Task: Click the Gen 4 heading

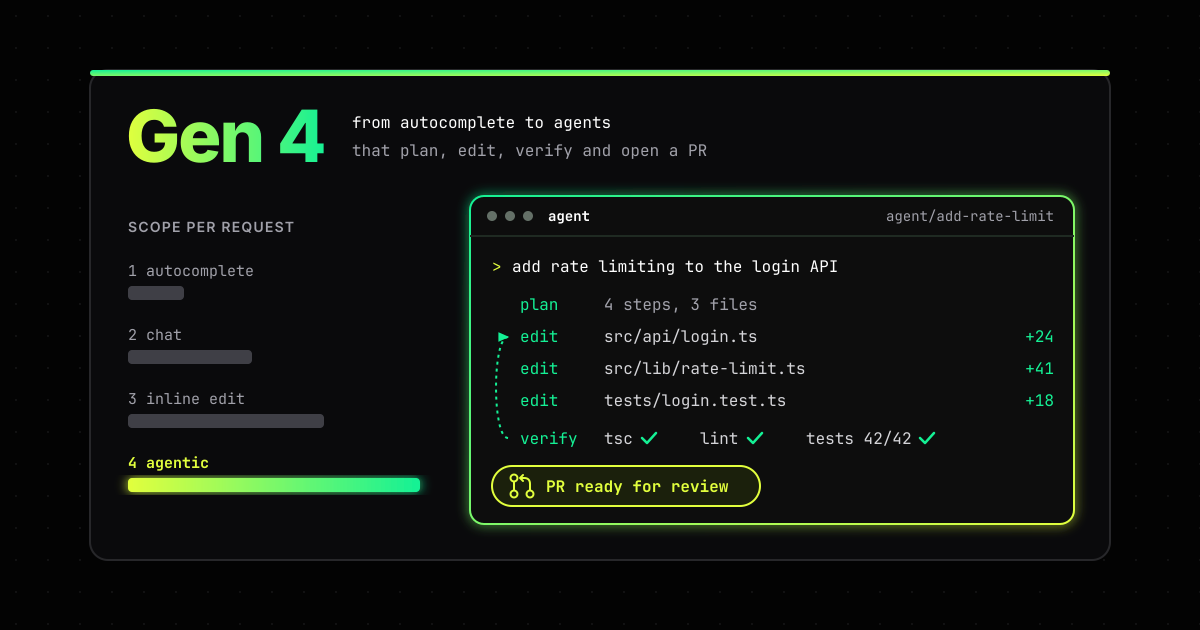Action: click(226, 137)
